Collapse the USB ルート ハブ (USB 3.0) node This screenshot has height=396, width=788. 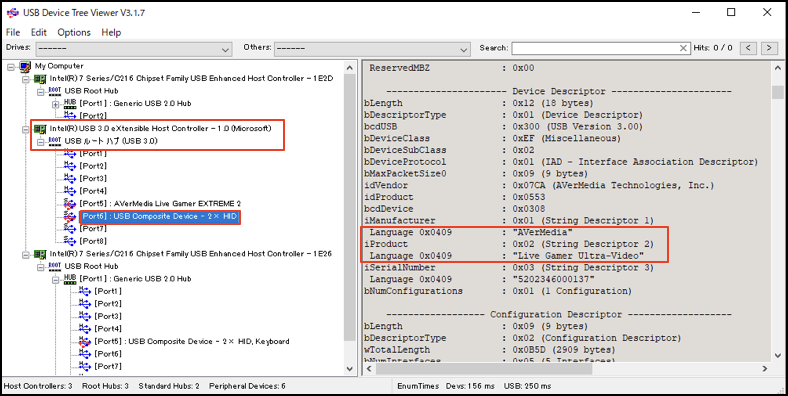pos(41,142)
